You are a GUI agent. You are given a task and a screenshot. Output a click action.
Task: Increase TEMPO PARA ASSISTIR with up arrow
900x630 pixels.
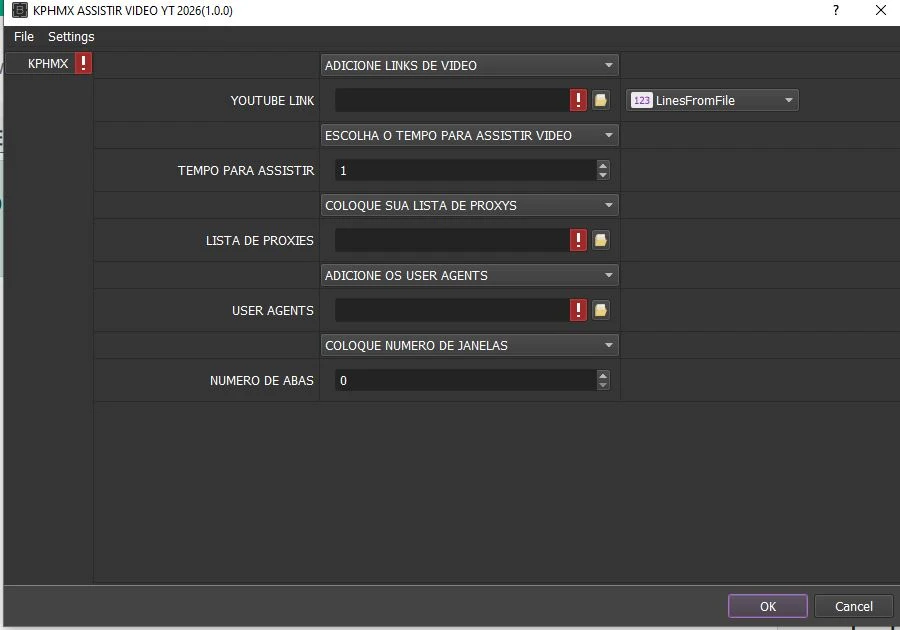click(x=602, y=165)
